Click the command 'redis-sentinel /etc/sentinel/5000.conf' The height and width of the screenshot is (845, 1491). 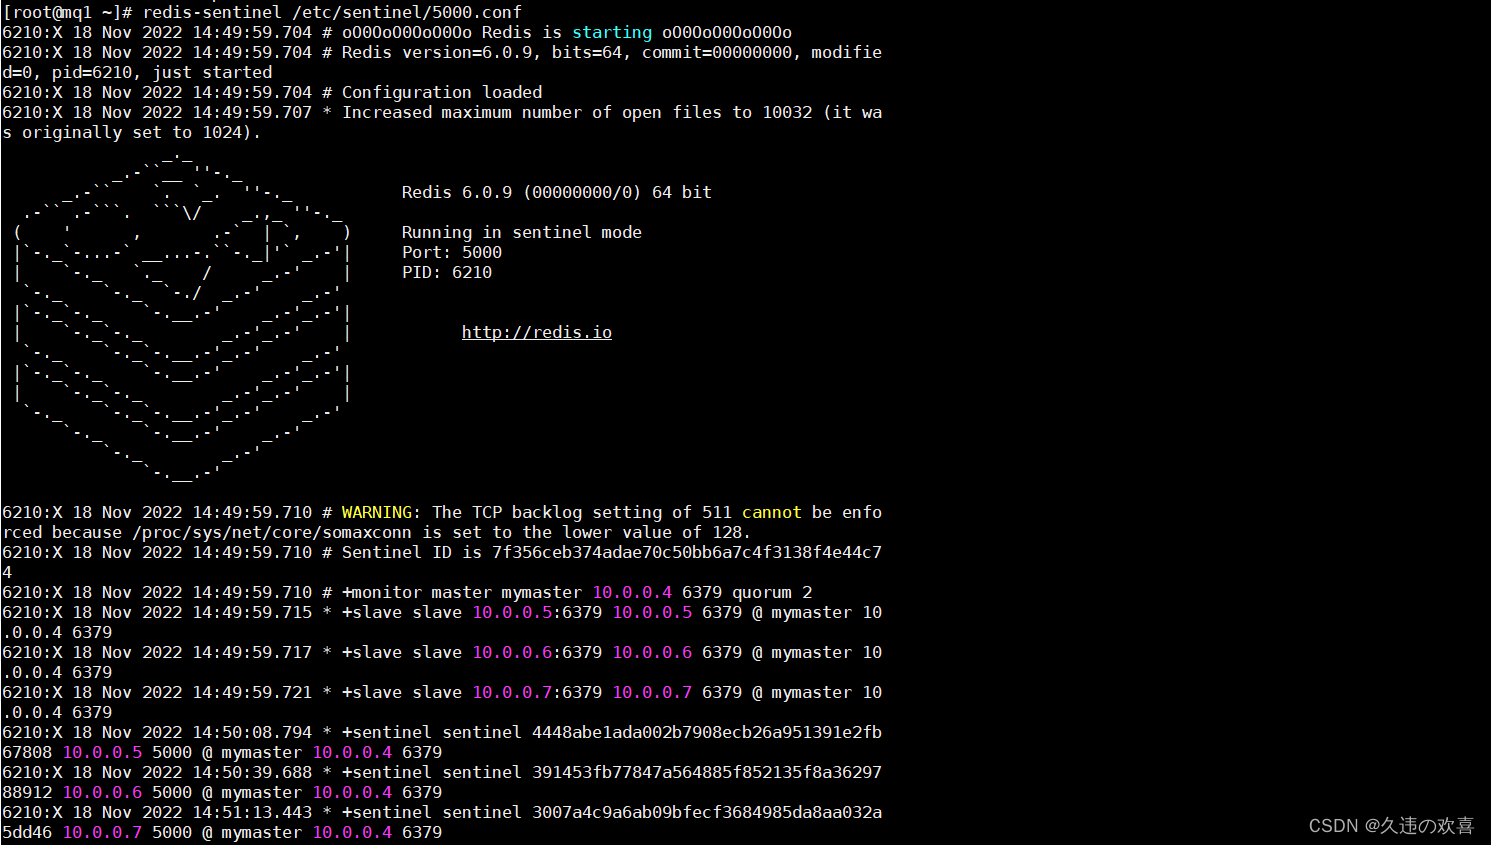pos(332,12)
